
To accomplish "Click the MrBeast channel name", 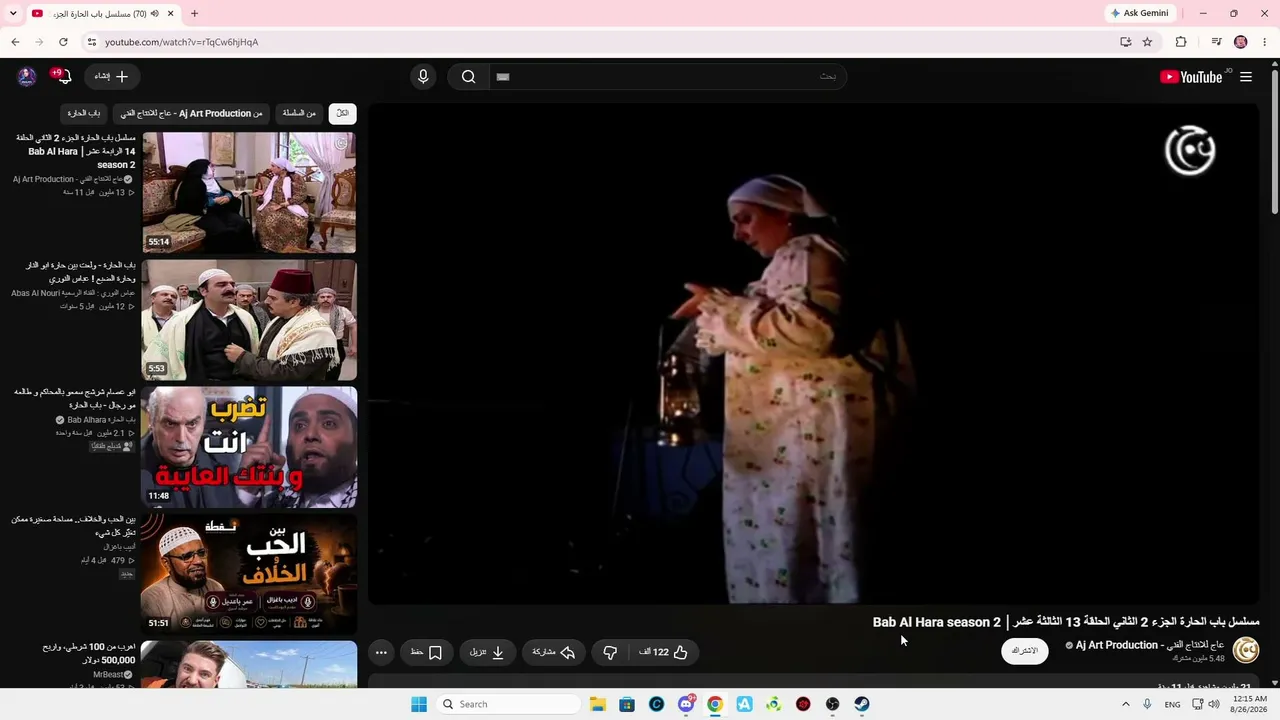I will (x=108, y=675).
